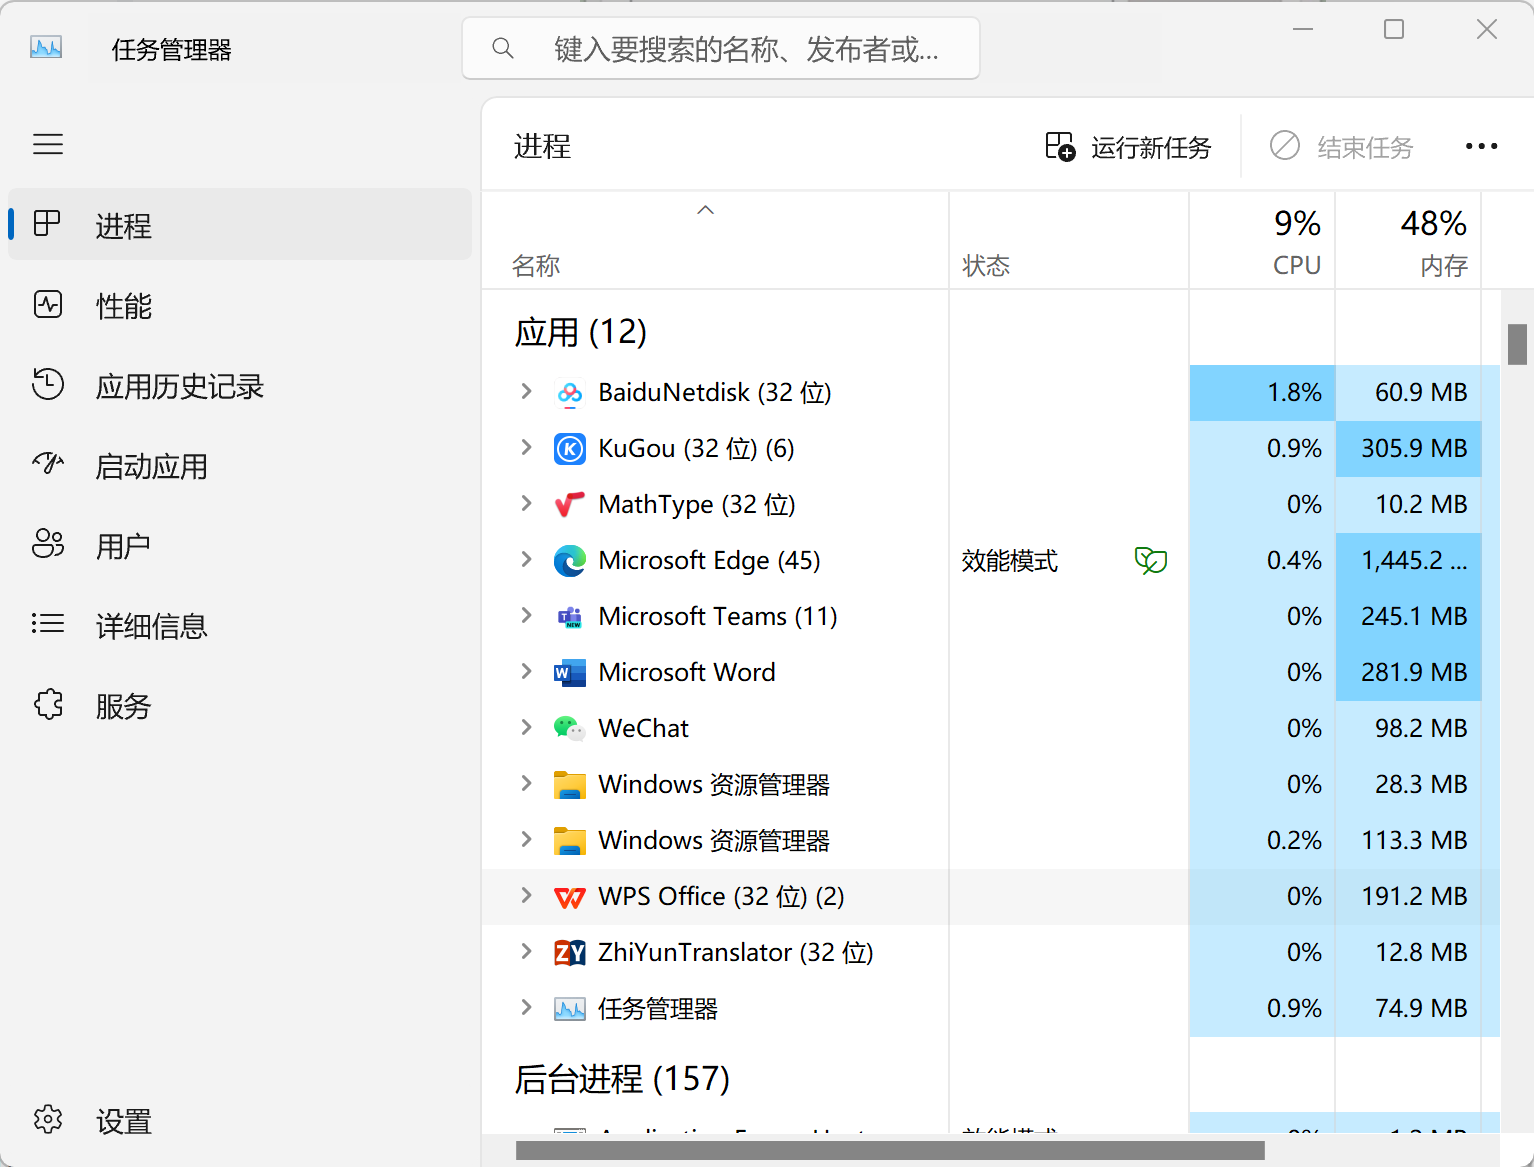Click the 1,445.2 memory value for Edge
This screenshot has width=1534, height=1167.
pyautogui.click(x=1408, y=561)
